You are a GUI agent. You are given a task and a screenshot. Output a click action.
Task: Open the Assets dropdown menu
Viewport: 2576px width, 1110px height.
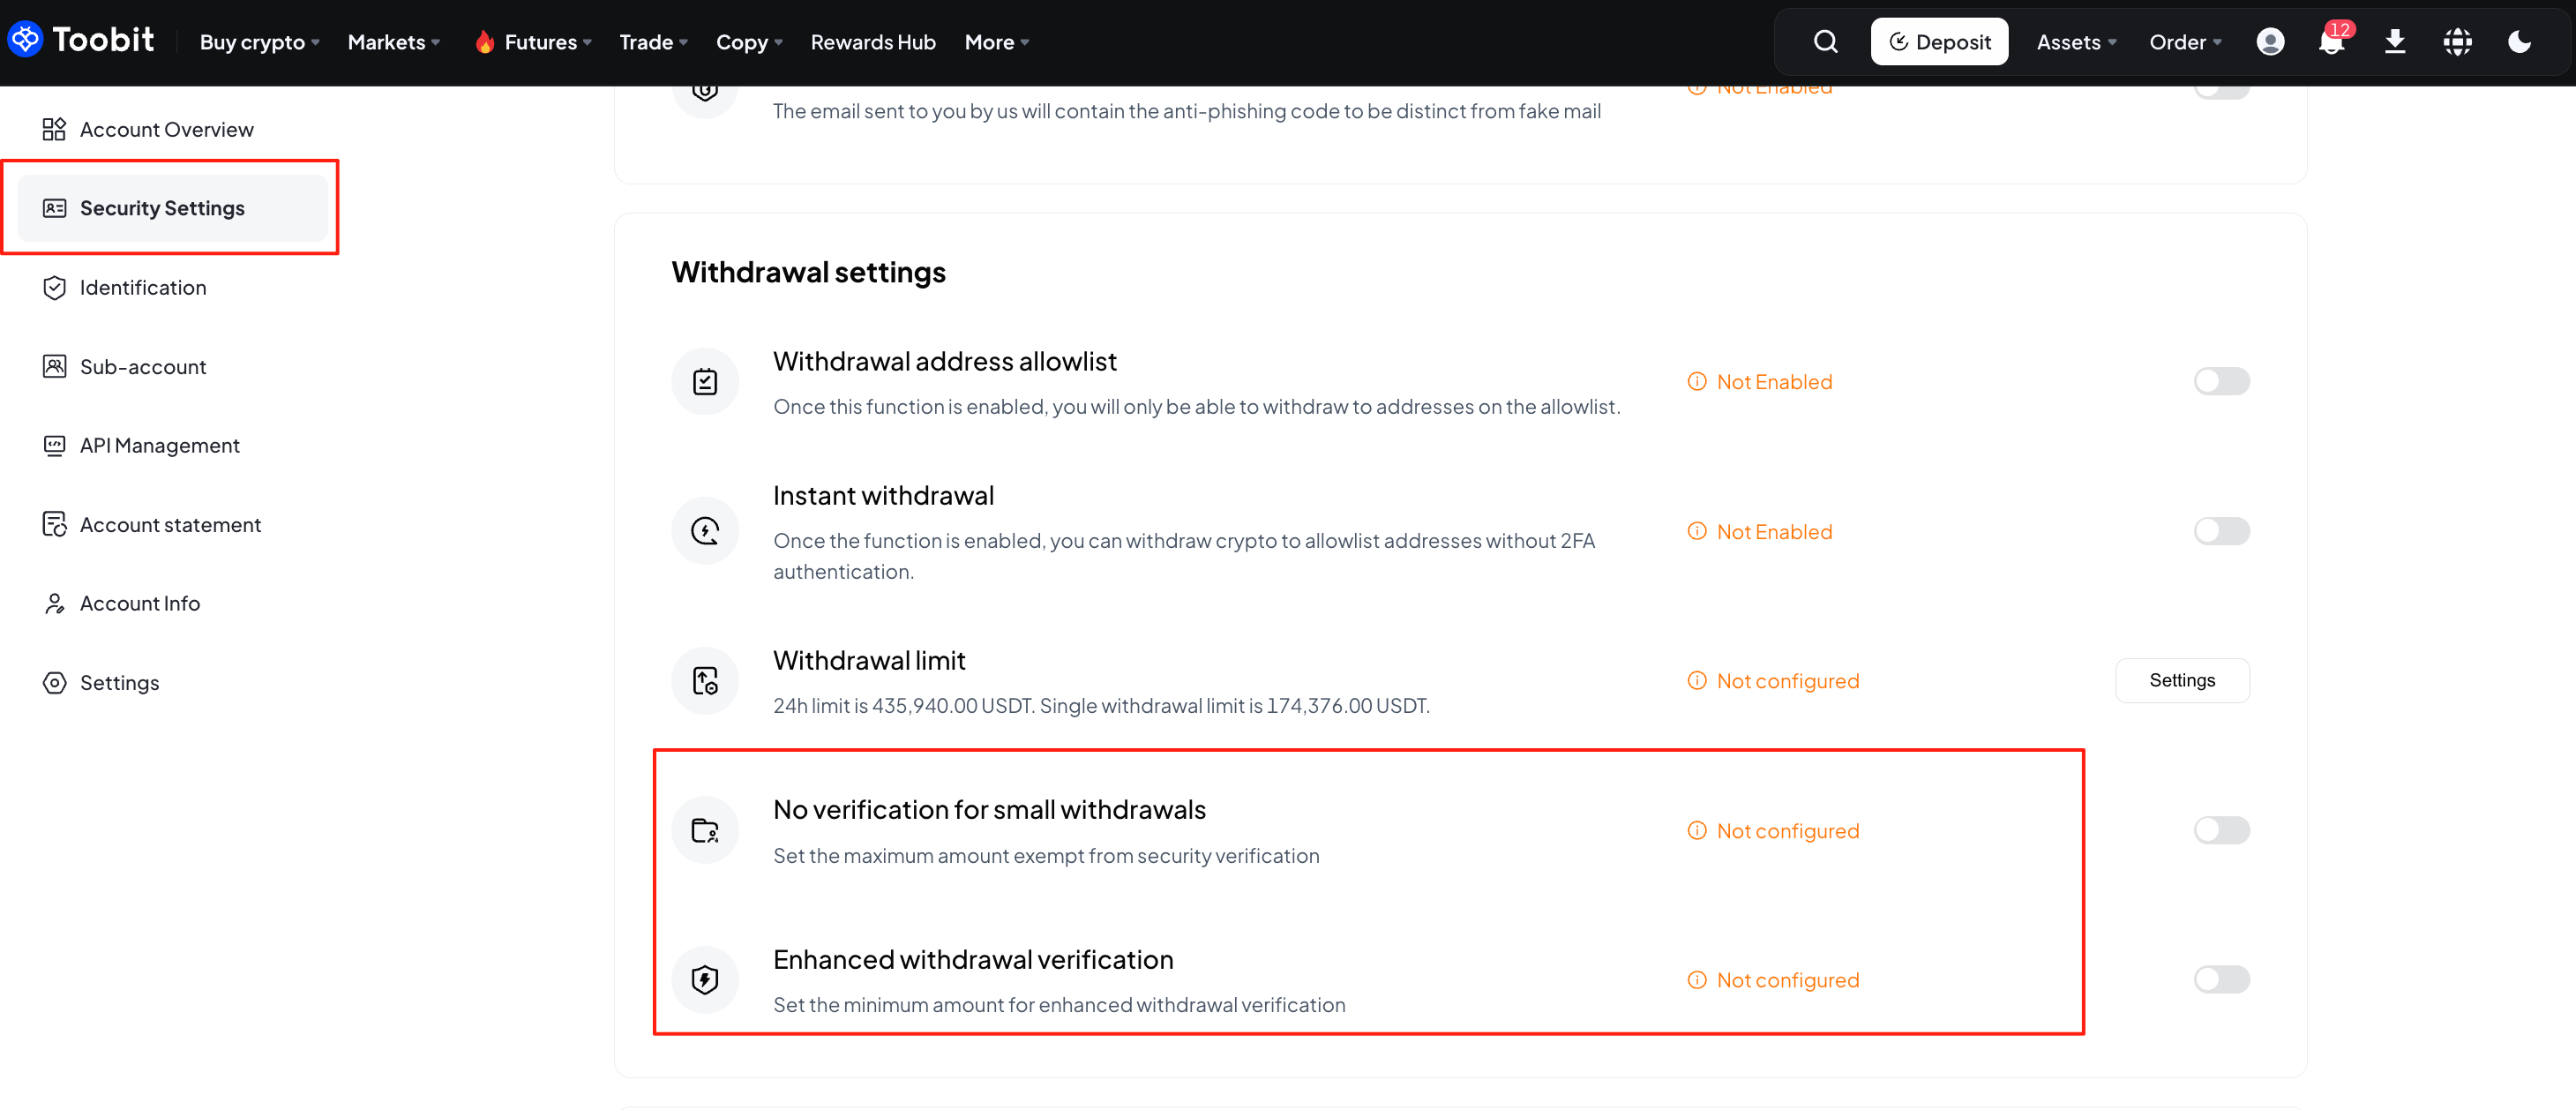[2076, 42]
